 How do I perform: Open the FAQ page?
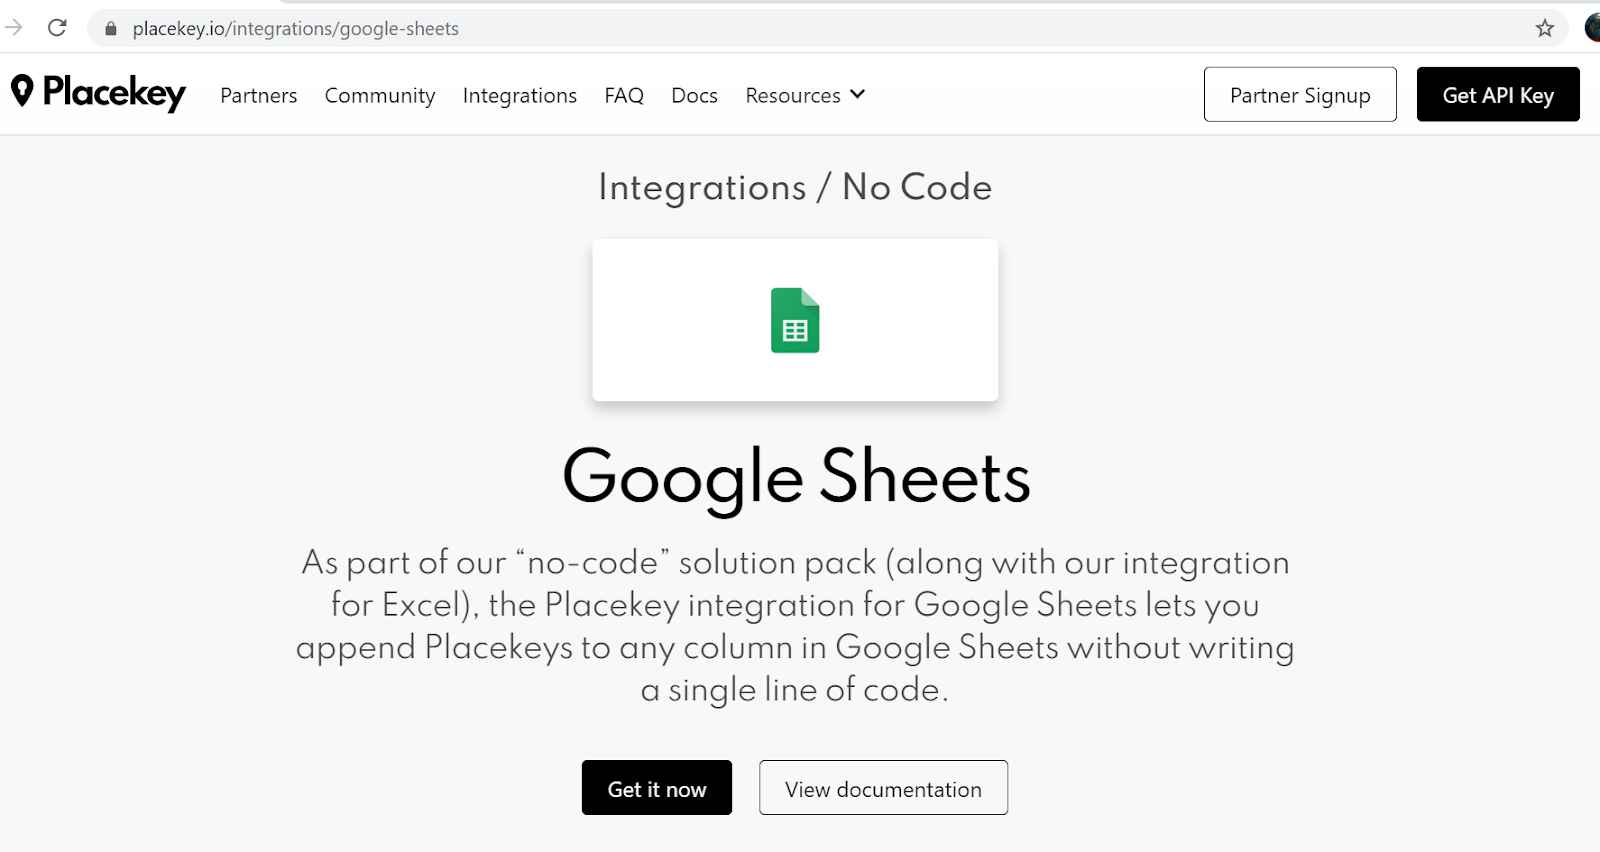[624, 95]
